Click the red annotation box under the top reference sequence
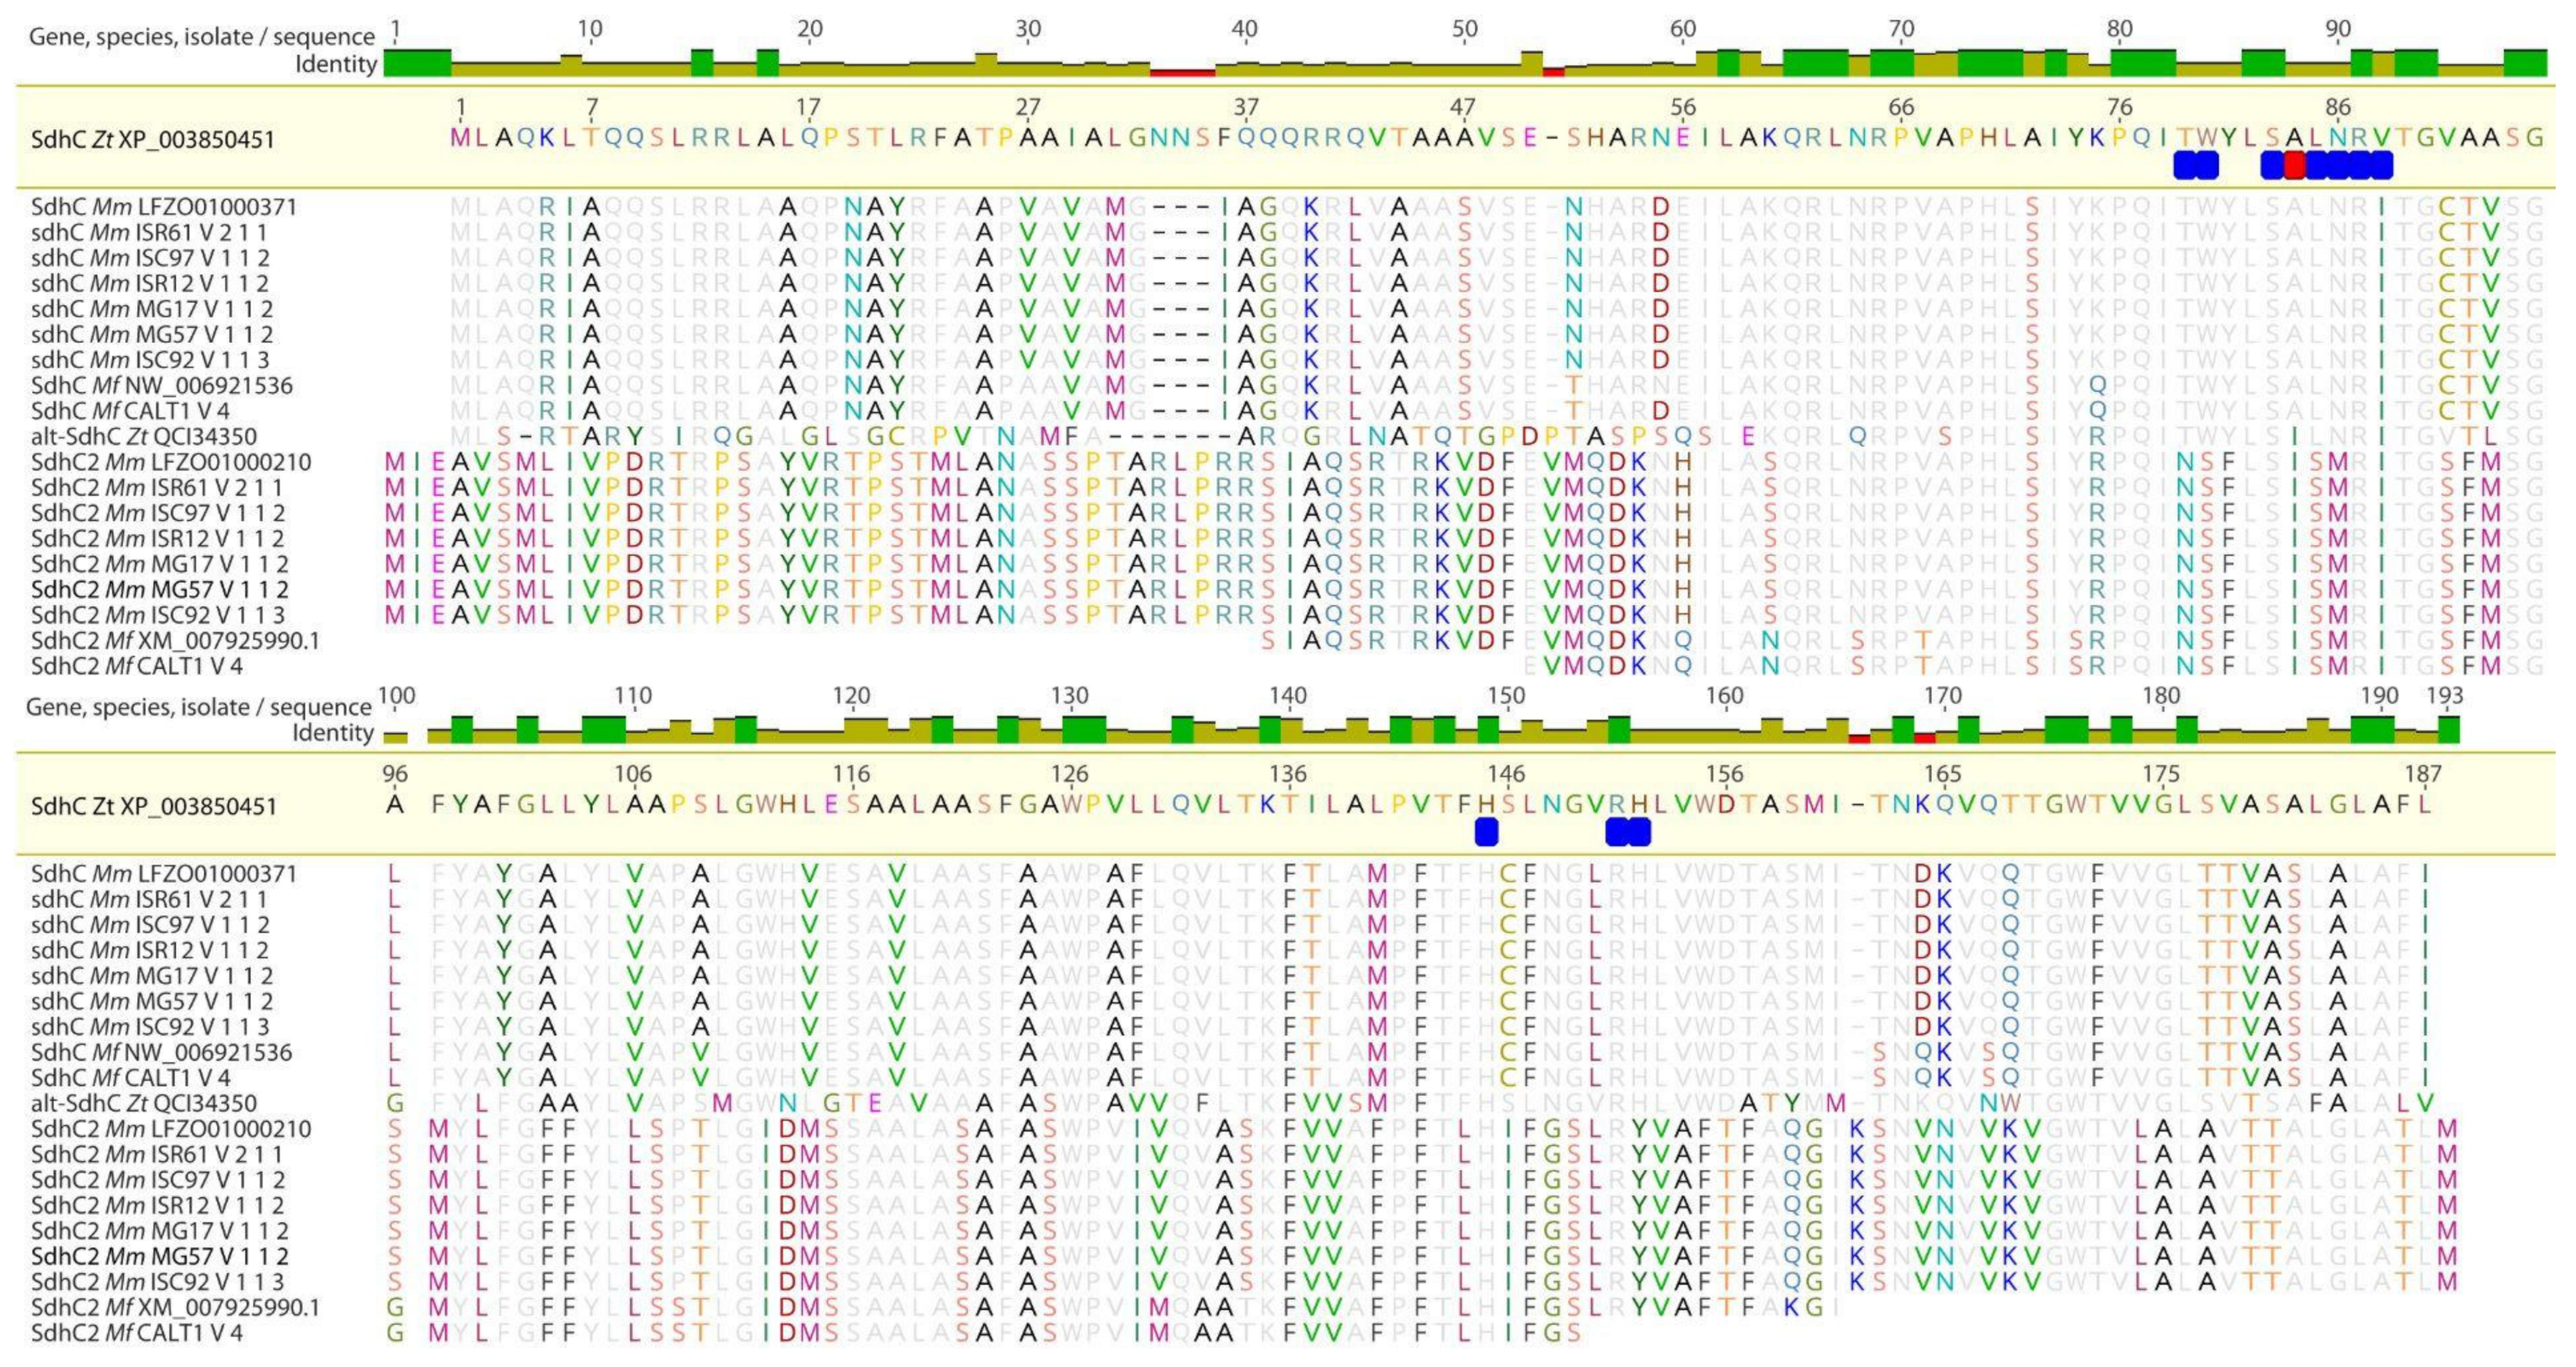This screenshot has height=1367, width=2576. coord(2294,165)
